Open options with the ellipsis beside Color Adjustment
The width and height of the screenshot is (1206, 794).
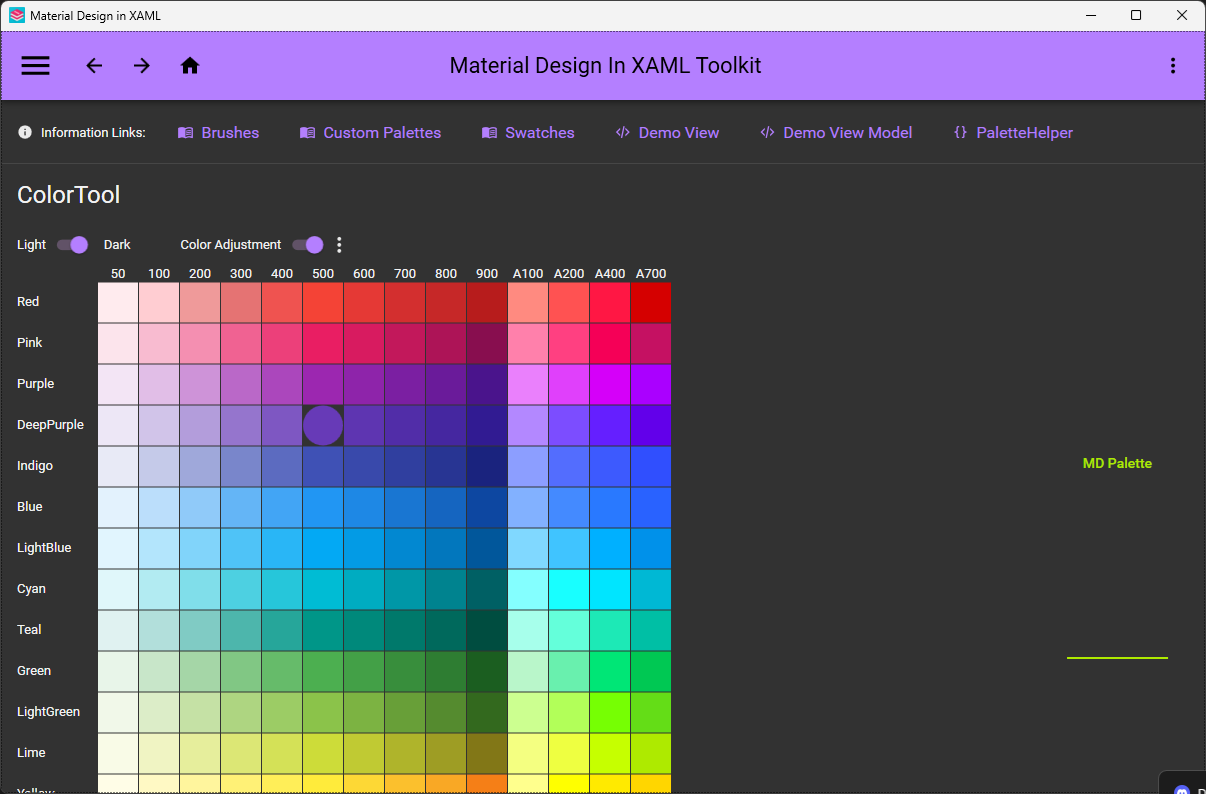coord(339,244)
